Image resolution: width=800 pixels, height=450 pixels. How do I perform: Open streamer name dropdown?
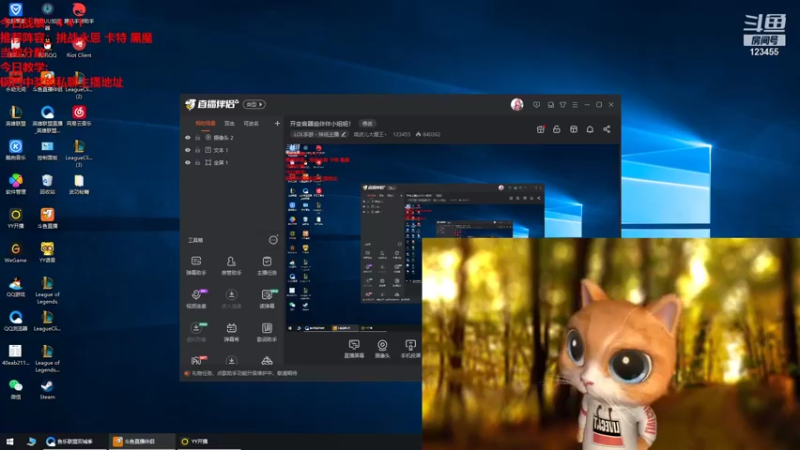[370, 134]
